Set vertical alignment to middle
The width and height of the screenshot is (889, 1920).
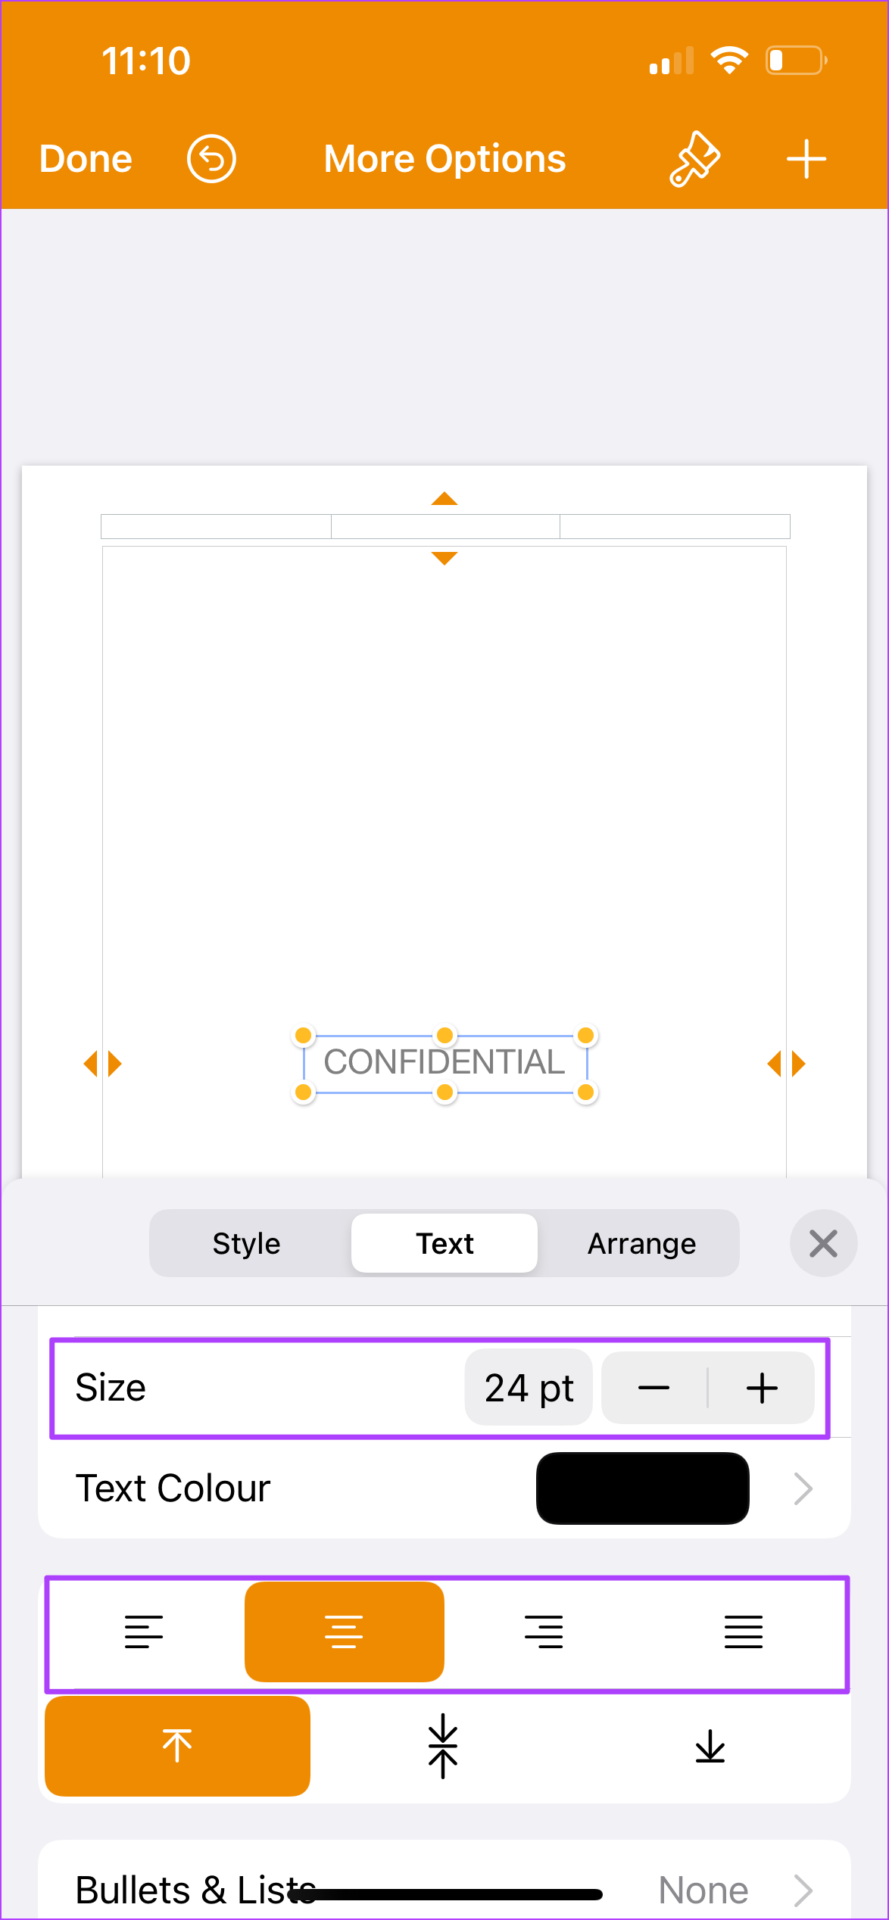click(x=443, y=1746)
